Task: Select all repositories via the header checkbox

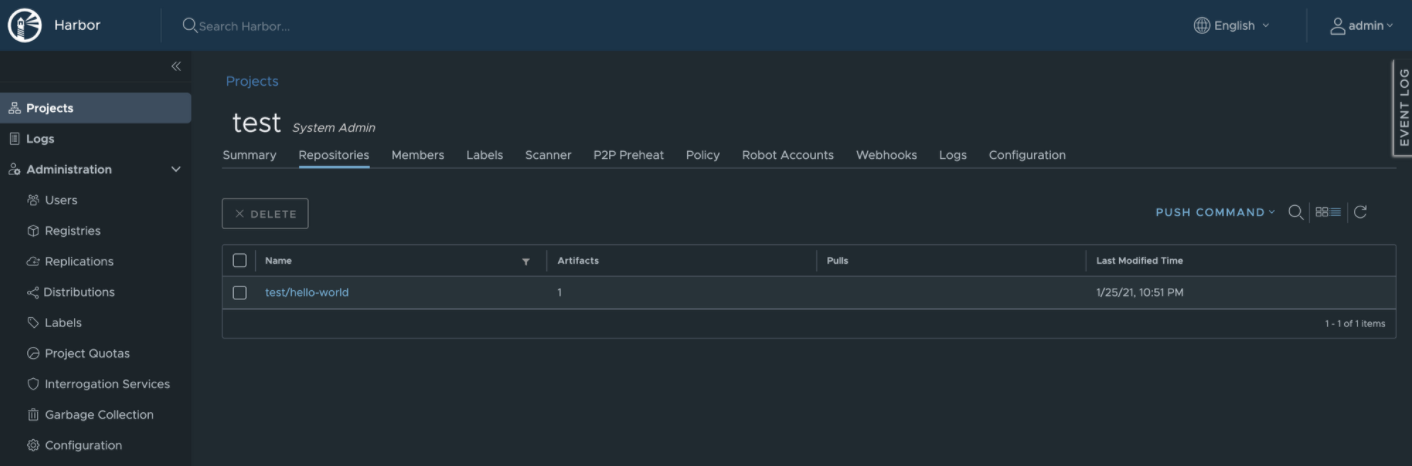Action: 239,261
